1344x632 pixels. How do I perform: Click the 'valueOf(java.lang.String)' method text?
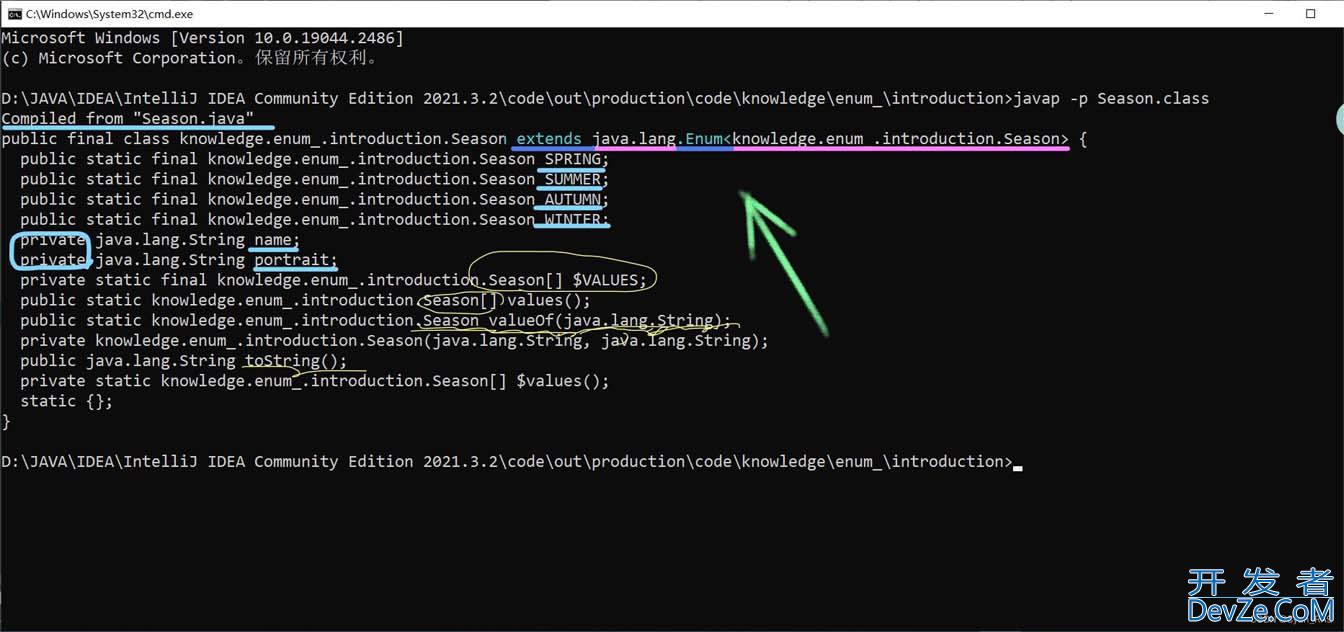click(606, 320)
